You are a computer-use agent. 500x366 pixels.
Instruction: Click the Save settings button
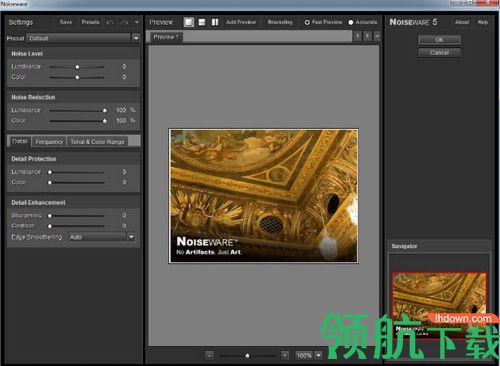[x=66, y=22]
